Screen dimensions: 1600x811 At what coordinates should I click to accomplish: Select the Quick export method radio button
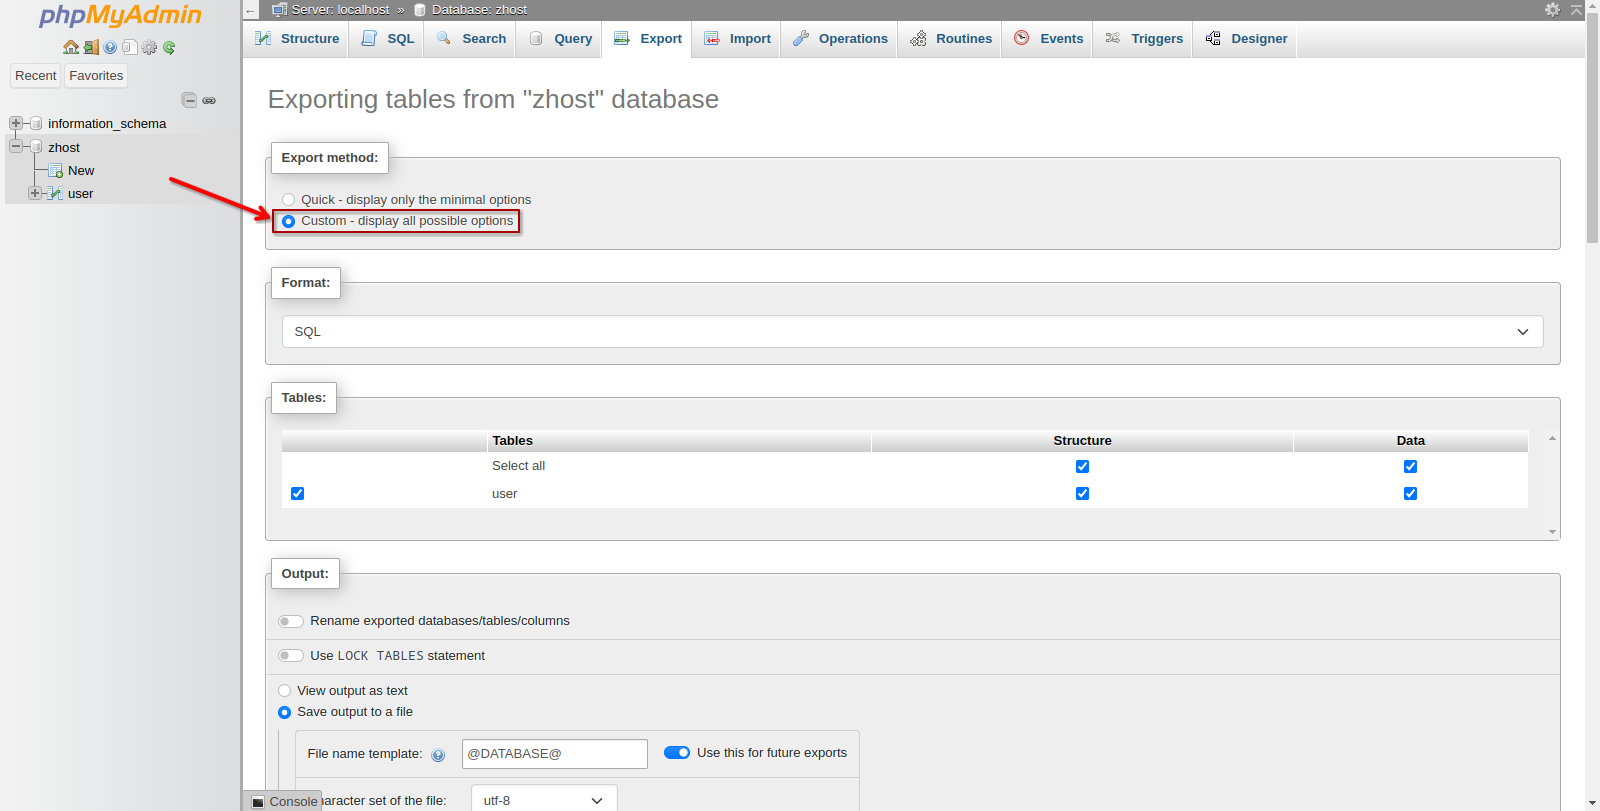tap(289, 200)
